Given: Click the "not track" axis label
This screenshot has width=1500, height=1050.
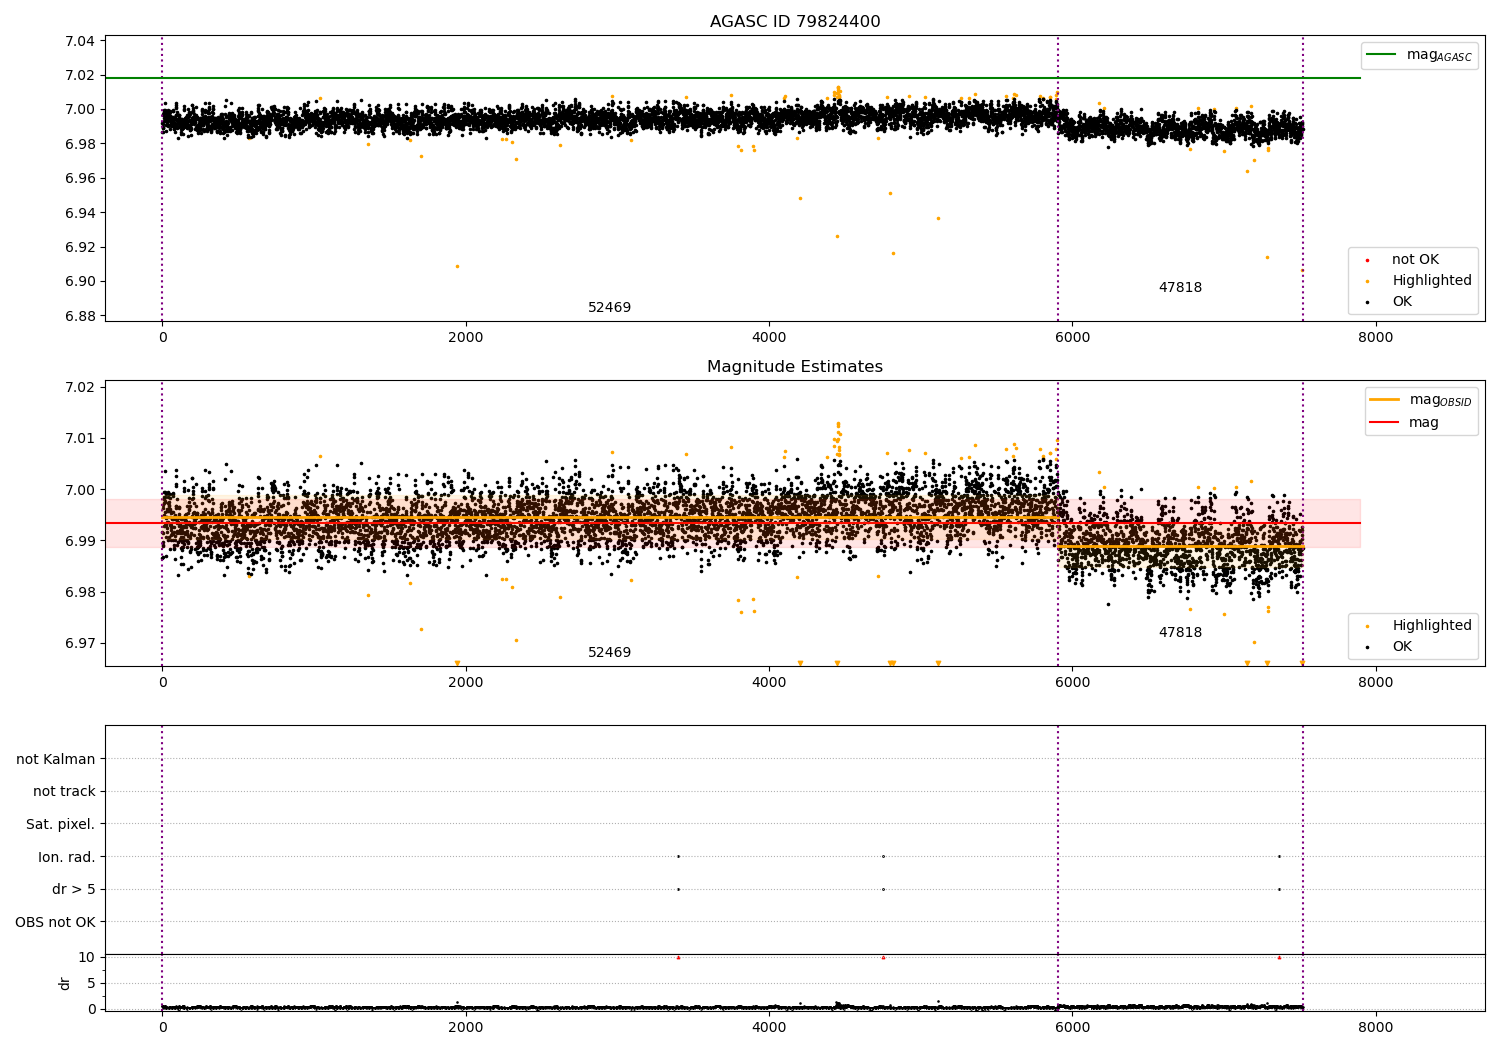Looking at the screenshot, I should (x=64, y=792).
